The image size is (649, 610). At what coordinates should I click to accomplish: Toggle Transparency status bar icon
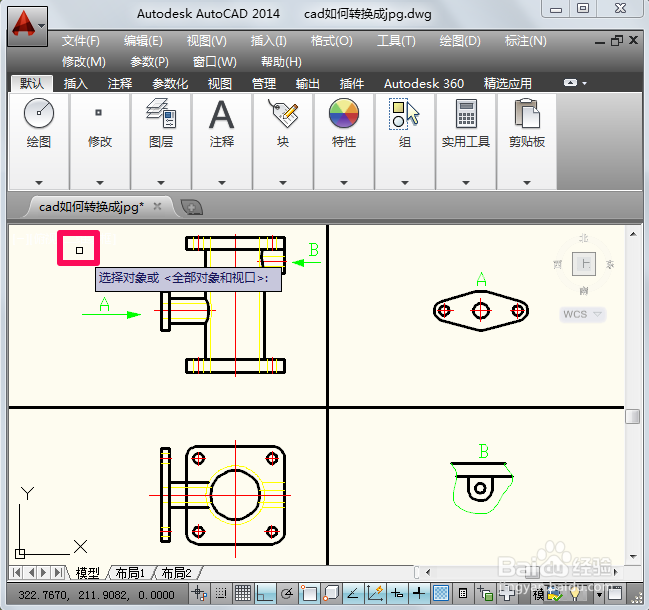pos(441,594)
